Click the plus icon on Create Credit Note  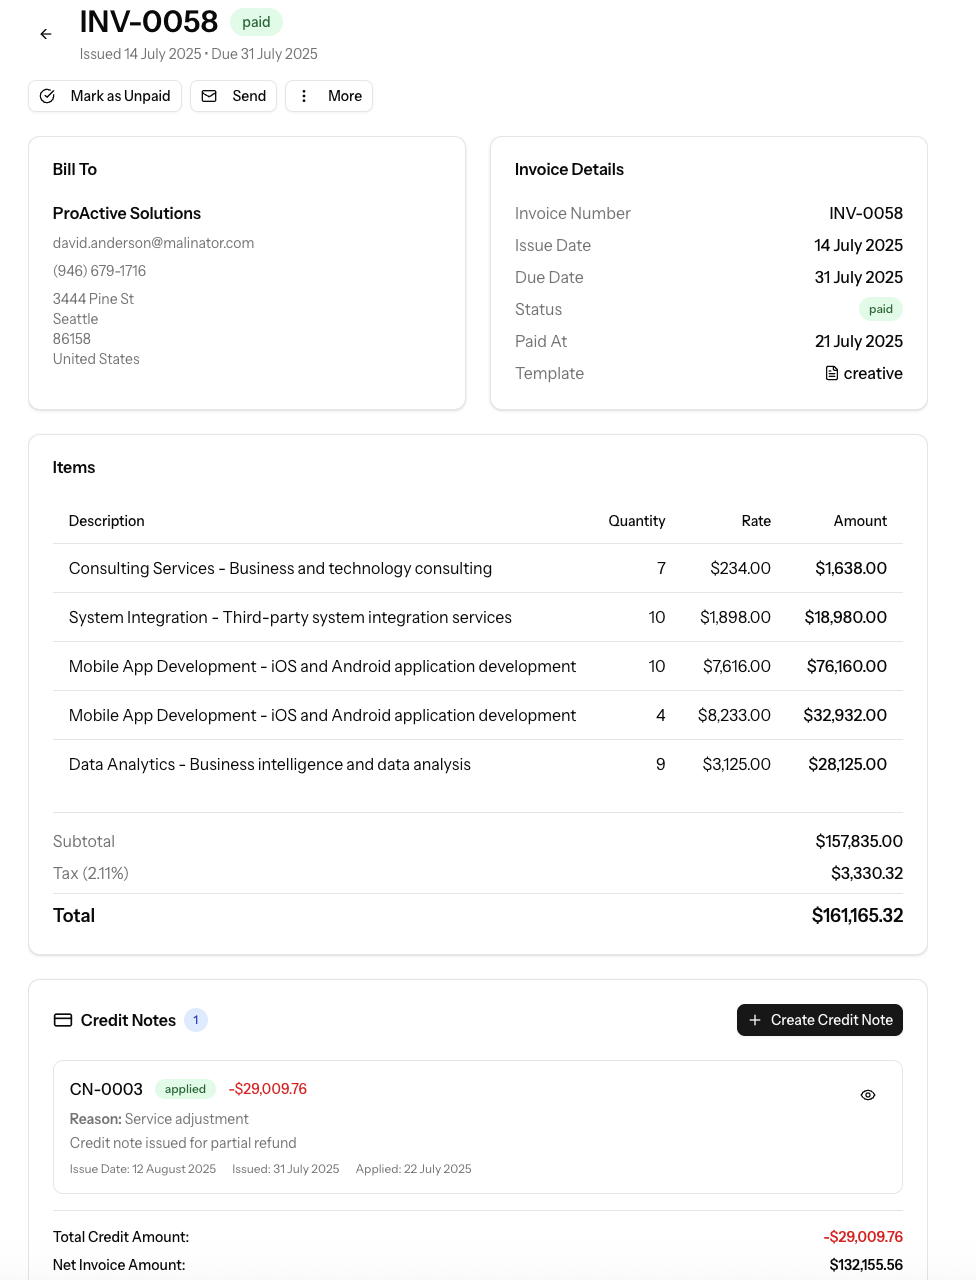pos(753,1019)
